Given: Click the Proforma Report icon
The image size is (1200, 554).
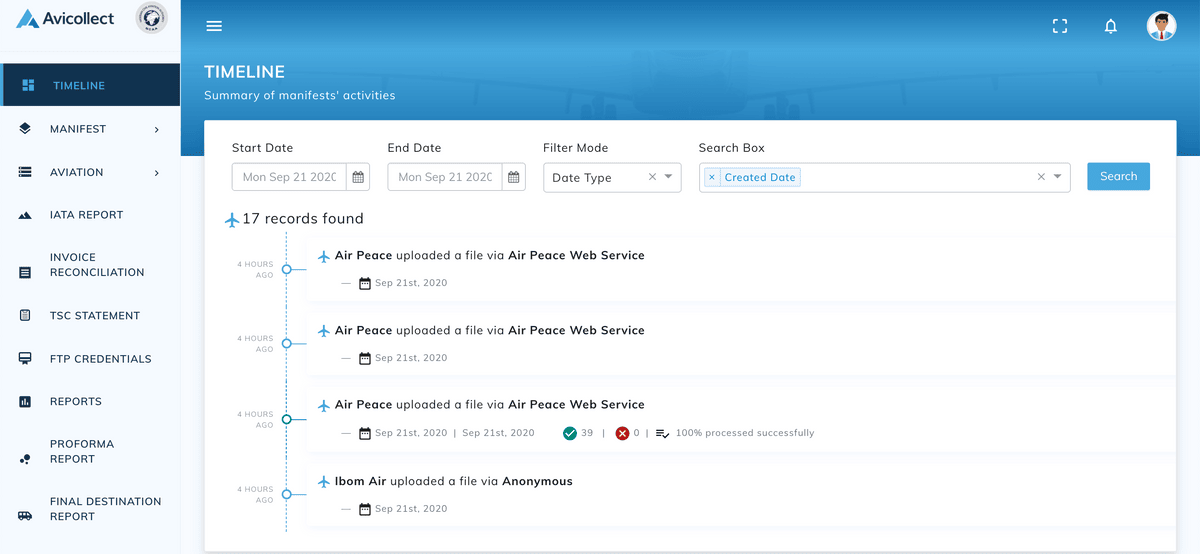Looking at the screenshot, I should 25,459.
